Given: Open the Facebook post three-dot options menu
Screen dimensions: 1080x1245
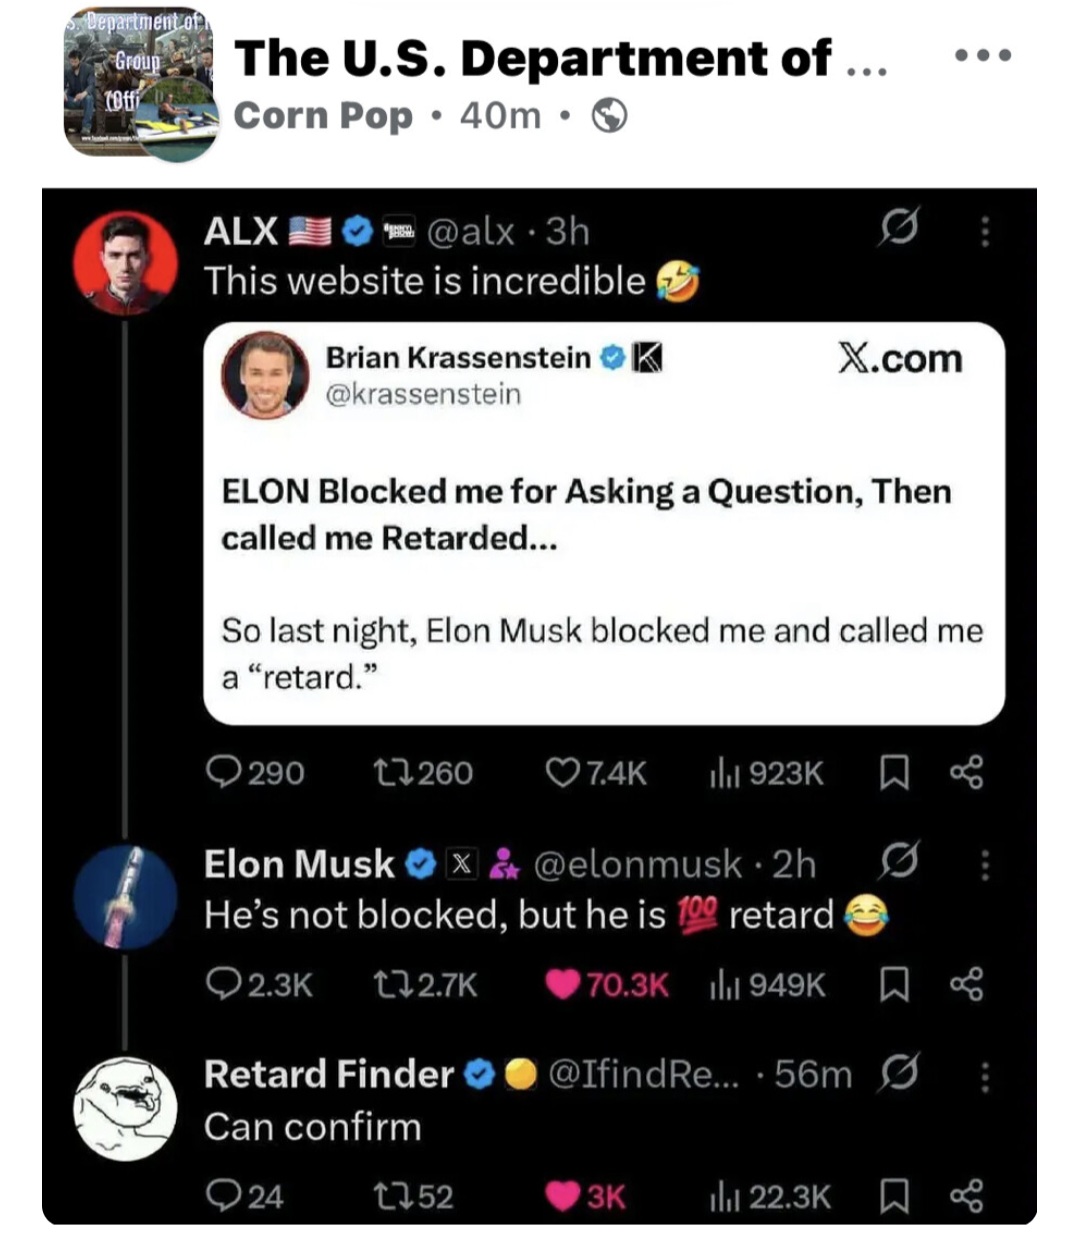Looking at the screenshot, I should pos(983,55).
